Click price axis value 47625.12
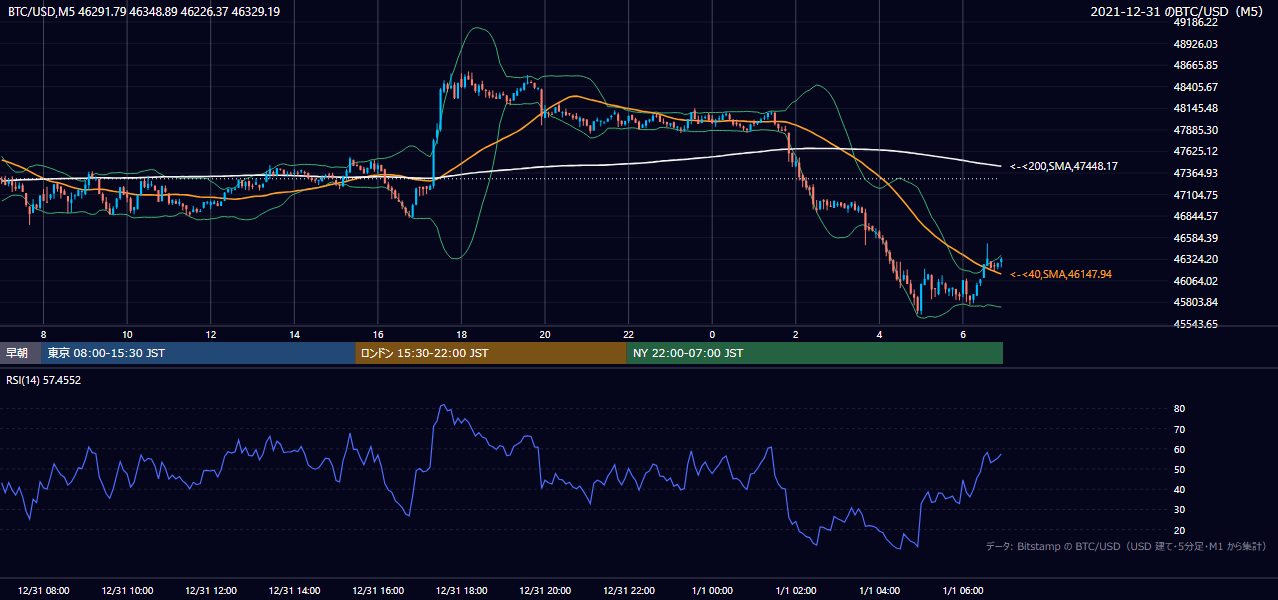Image resolution: width=1278 pixels, height=600 pixels. (1196, 151)
